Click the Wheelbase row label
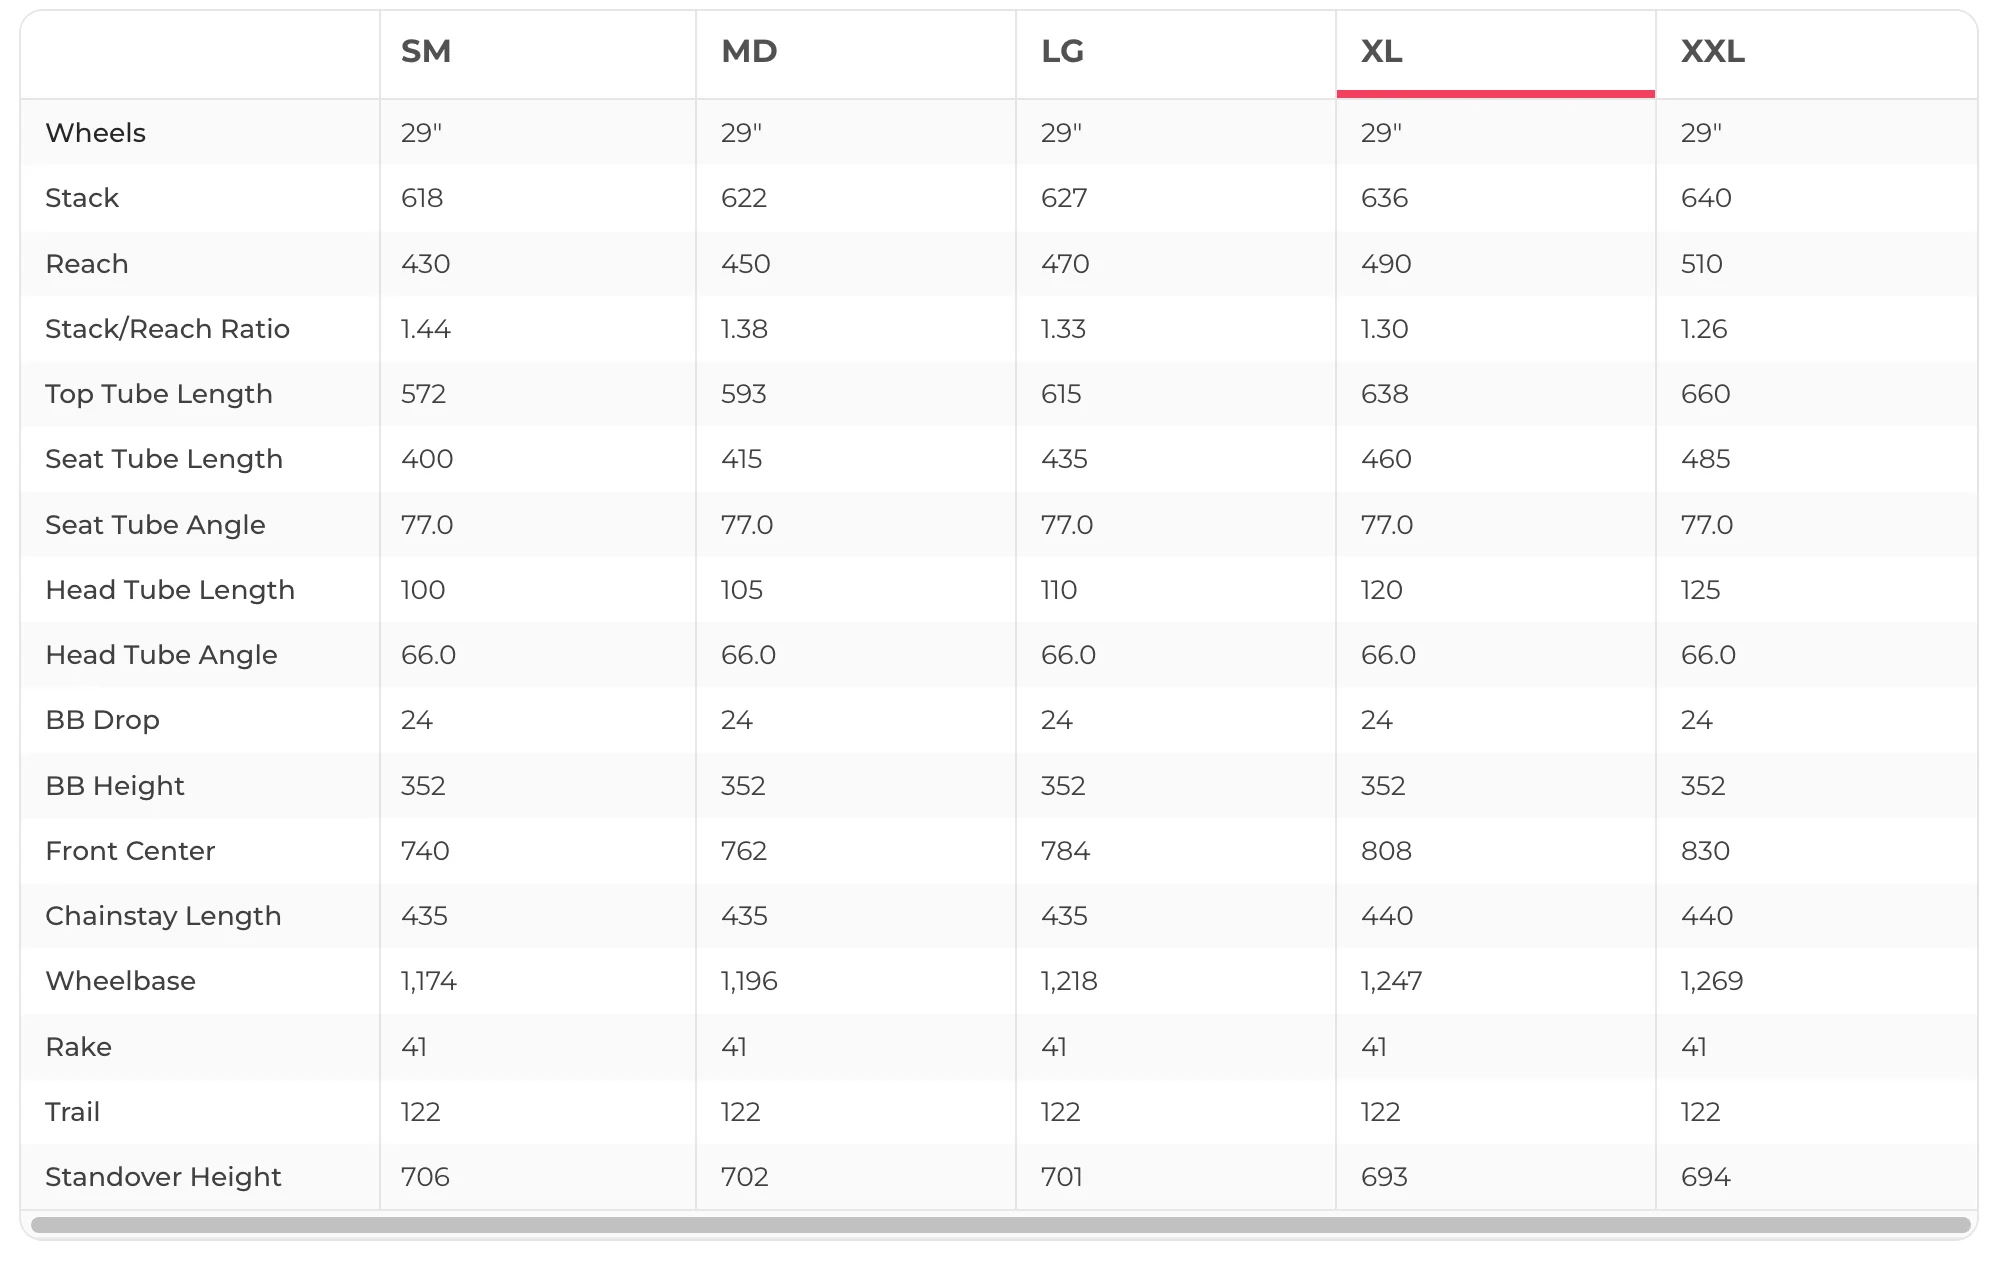The height and width of the screenshot is (1266, 2002). click(121, 981)
